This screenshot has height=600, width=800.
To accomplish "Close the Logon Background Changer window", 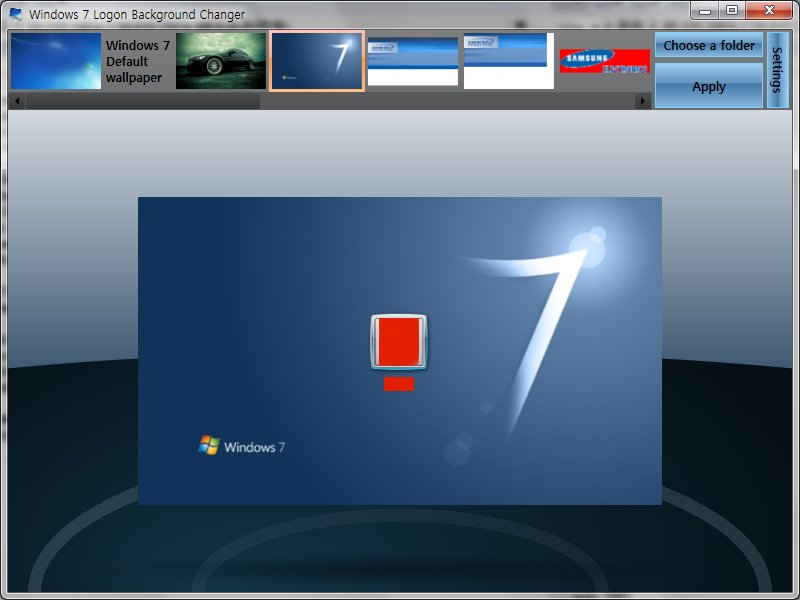I will pos(769,10).
